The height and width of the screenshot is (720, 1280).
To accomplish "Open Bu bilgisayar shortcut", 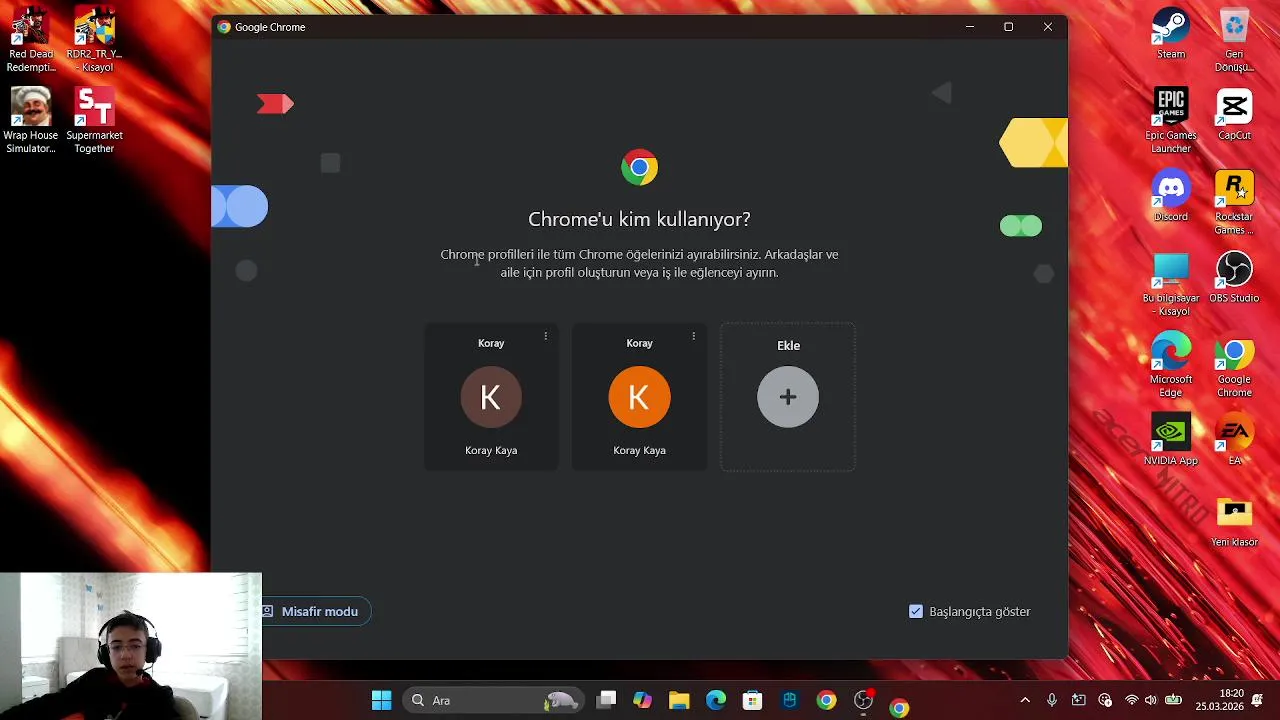I will pyautogui.click(x=1171, y=284).
